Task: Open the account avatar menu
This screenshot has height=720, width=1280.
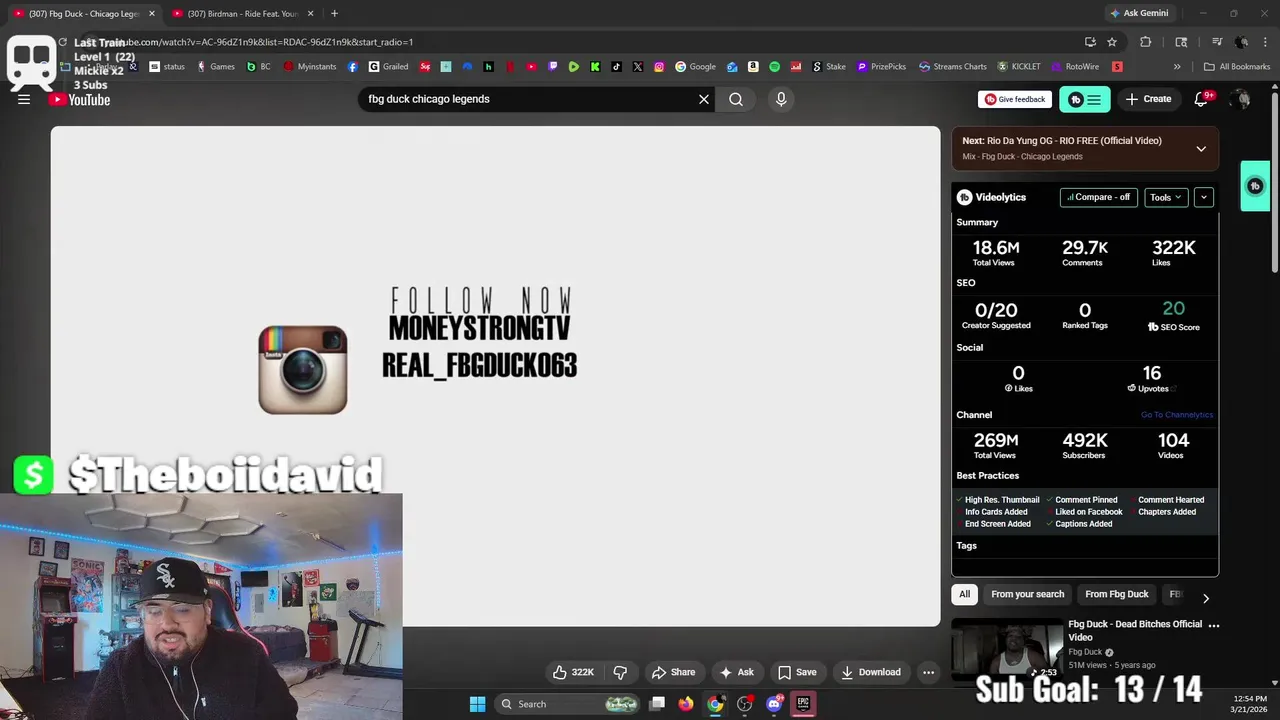Action: [x=1241, y=99]
